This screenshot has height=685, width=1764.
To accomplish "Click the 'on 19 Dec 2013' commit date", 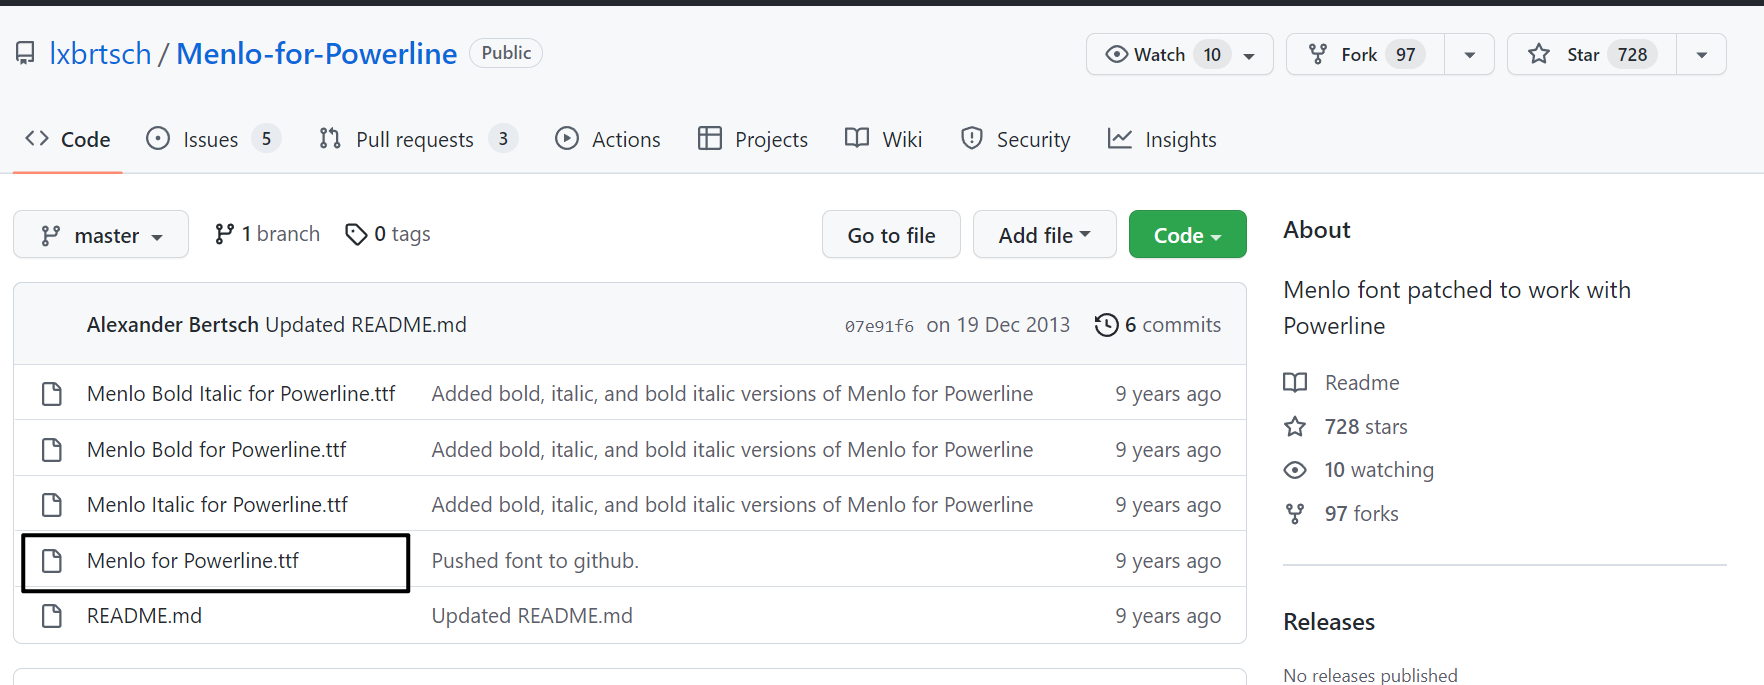I will tap(998, 325).
